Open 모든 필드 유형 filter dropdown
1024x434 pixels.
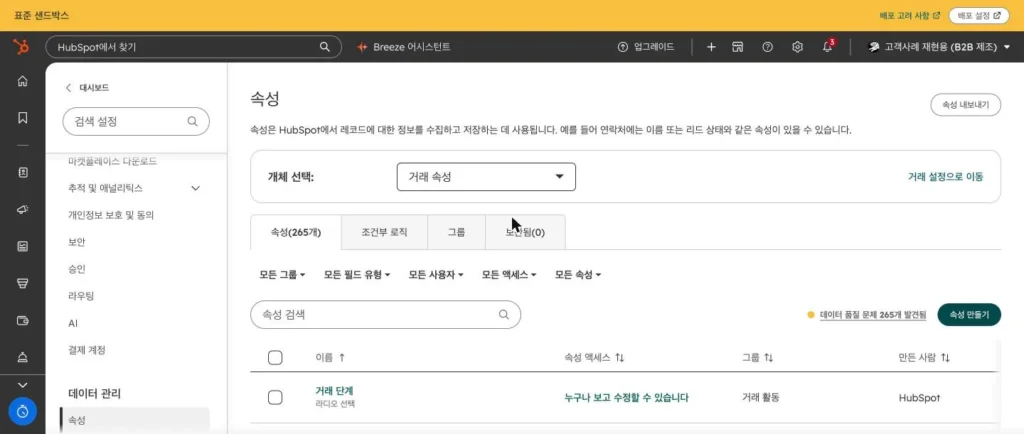(357, 275)
